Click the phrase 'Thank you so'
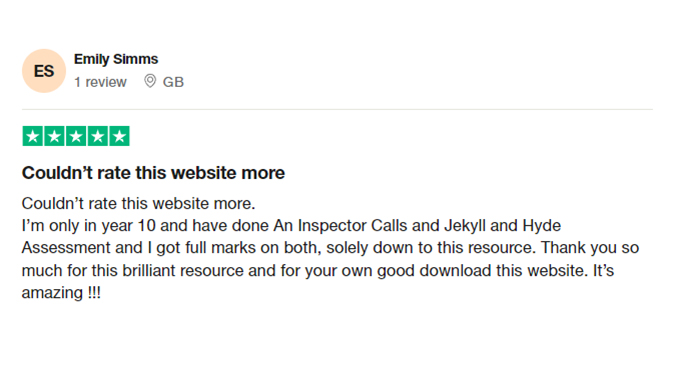Viewport: 677px width, 366px height. (590, 248)
